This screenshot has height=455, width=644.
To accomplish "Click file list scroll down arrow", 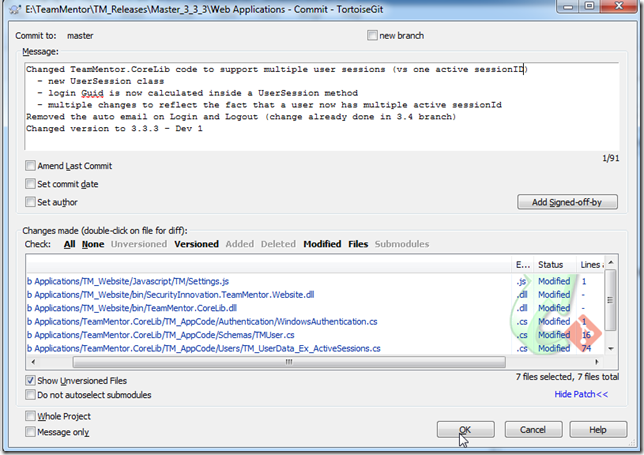I will click(611, 349).
